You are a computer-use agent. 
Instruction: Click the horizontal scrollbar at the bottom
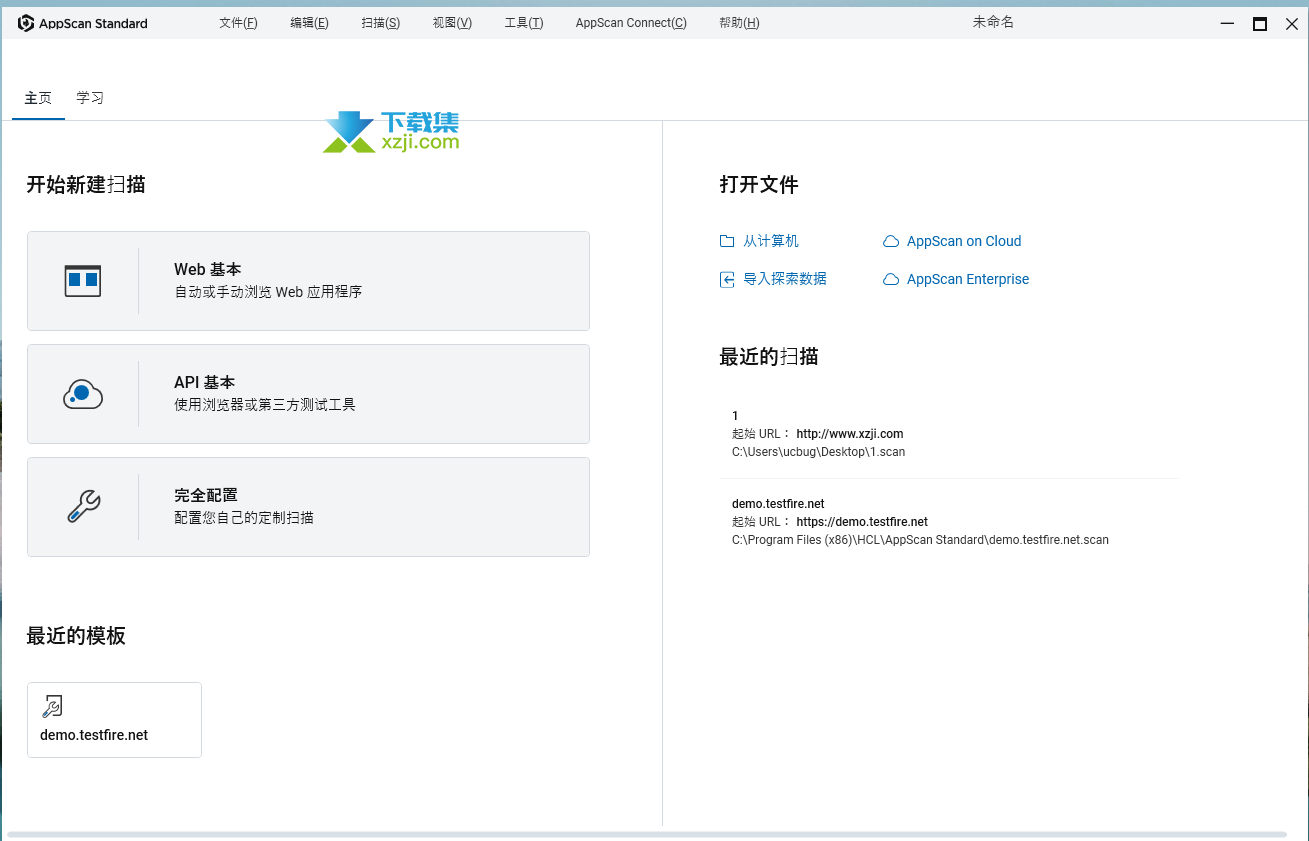[x=646, y=834]
